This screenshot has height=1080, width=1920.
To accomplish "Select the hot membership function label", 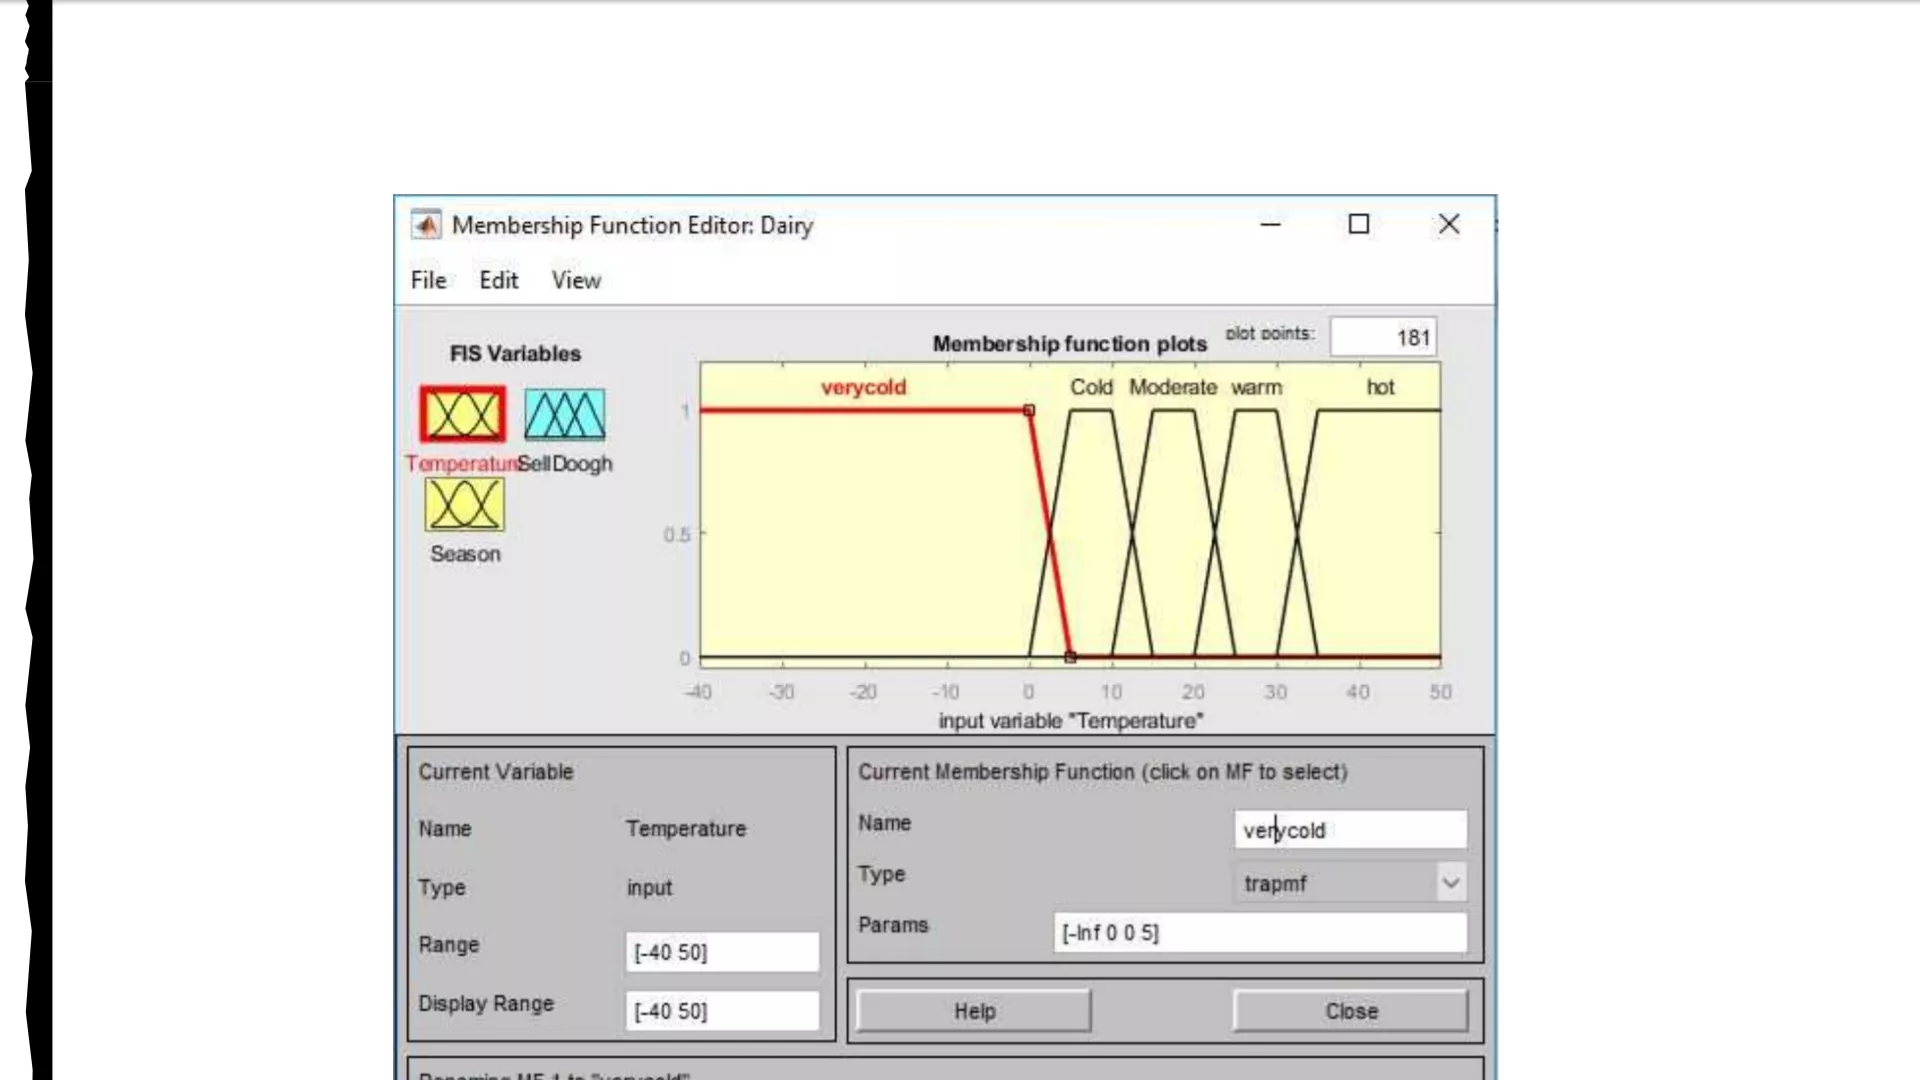I will click(x=1380, y=387).
